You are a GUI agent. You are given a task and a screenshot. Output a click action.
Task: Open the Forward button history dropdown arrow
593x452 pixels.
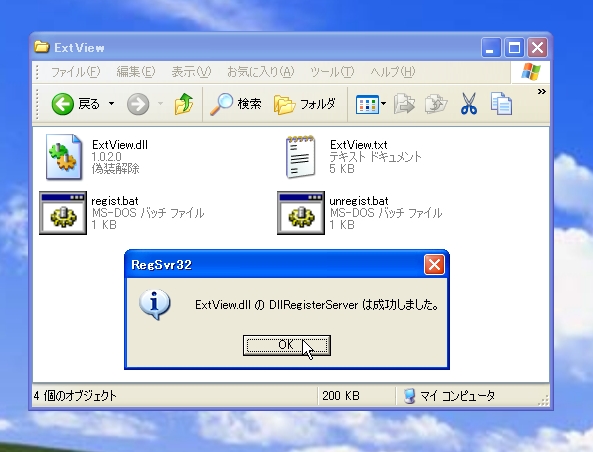(160, 103)
